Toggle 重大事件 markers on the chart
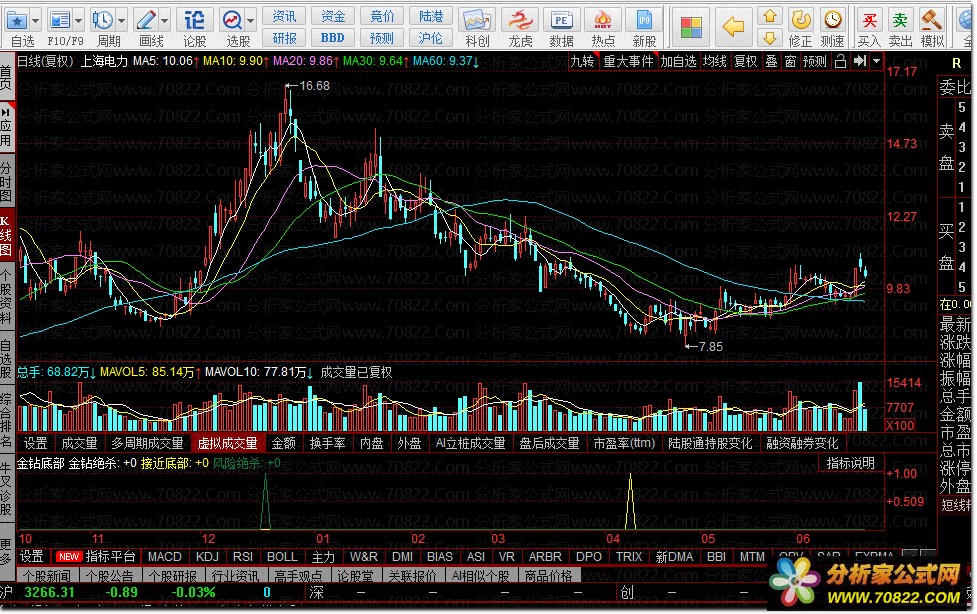977x614 pixels. point(628,61)
